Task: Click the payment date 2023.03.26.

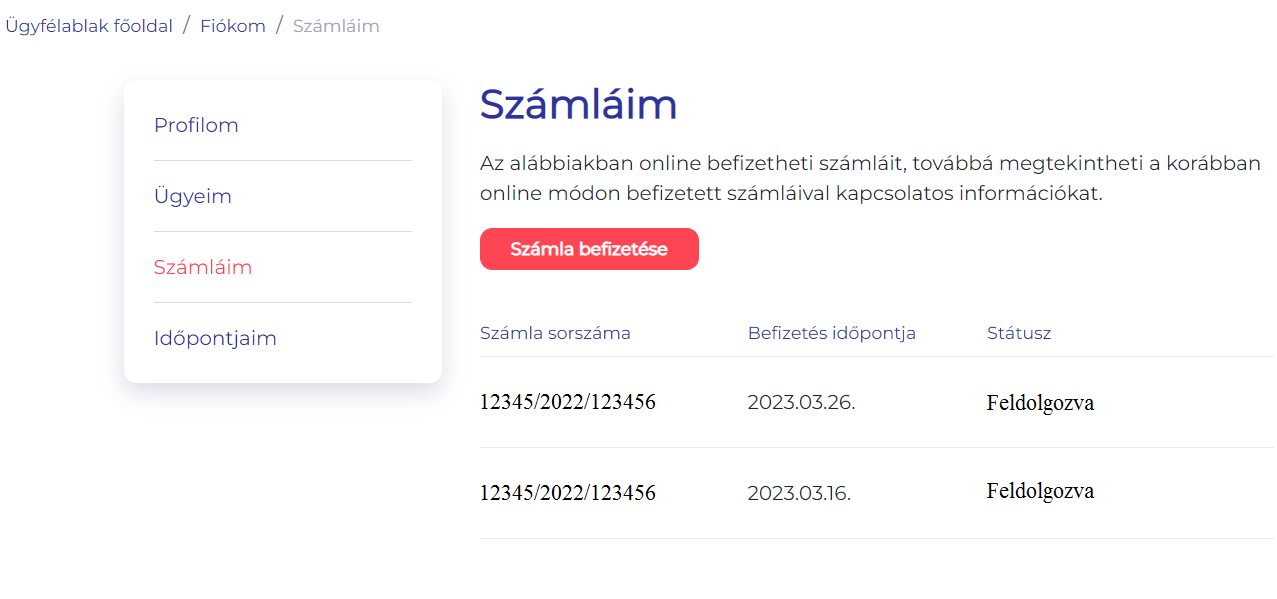Action: tap(801, 403)
